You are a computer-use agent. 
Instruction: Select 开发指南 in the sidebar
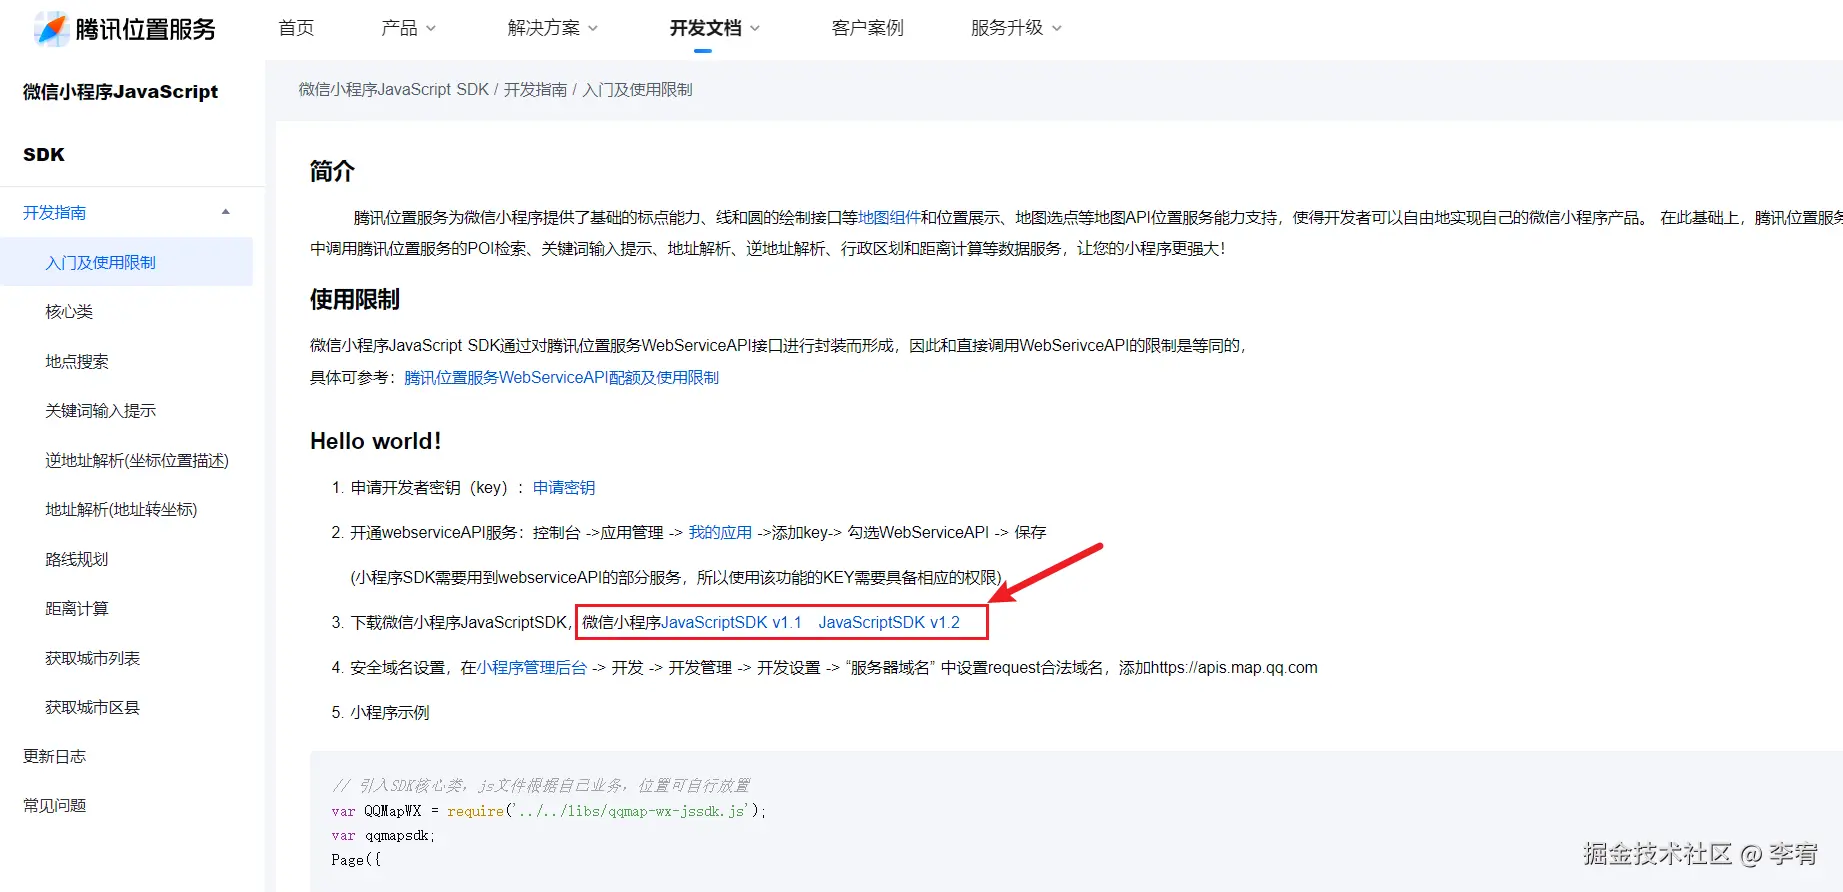point(55,213)
